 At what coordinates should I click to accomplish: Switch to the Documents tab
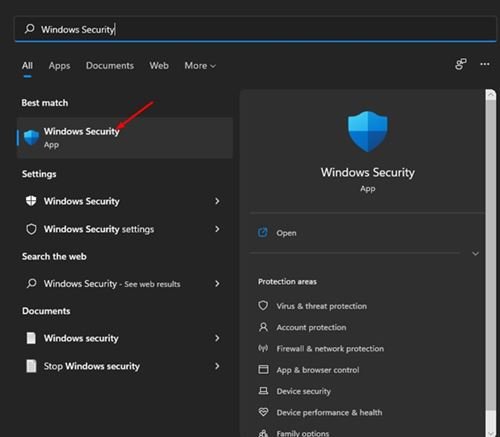(x=110, y=66)
